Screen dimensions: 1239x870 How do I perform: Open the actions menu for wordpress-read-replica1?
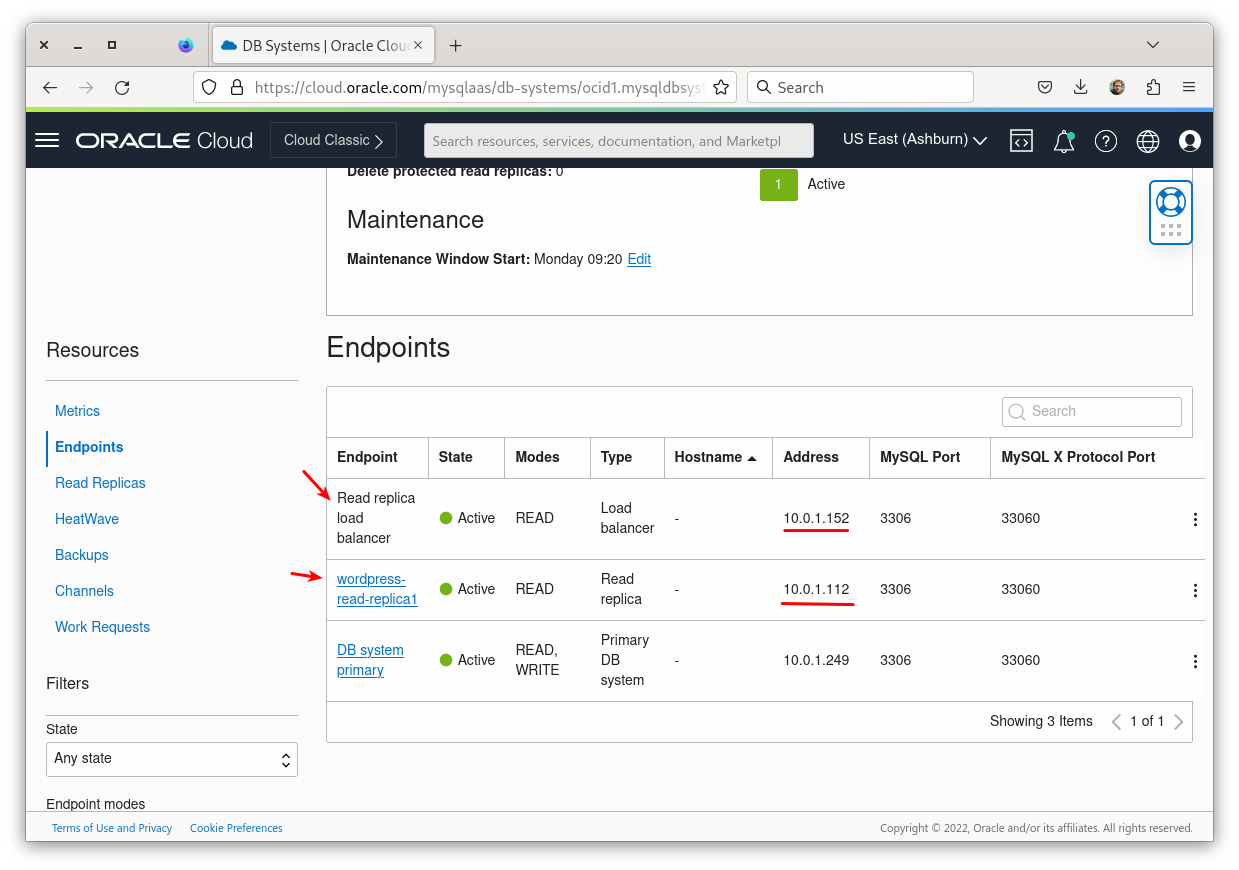click(x=1194, y=590)
